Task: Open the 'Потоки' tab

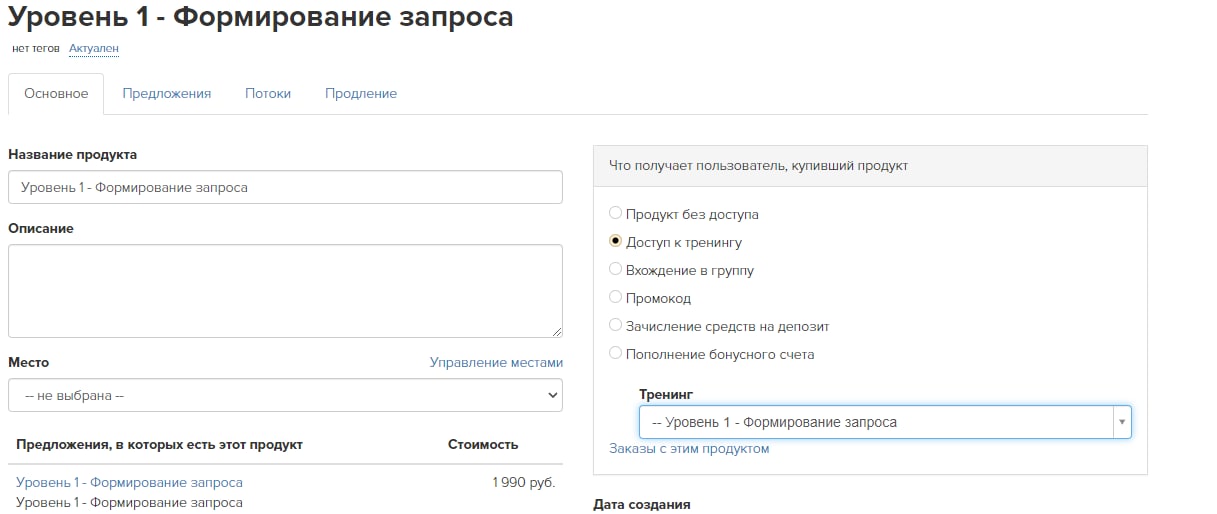Action: coord(268,93)
